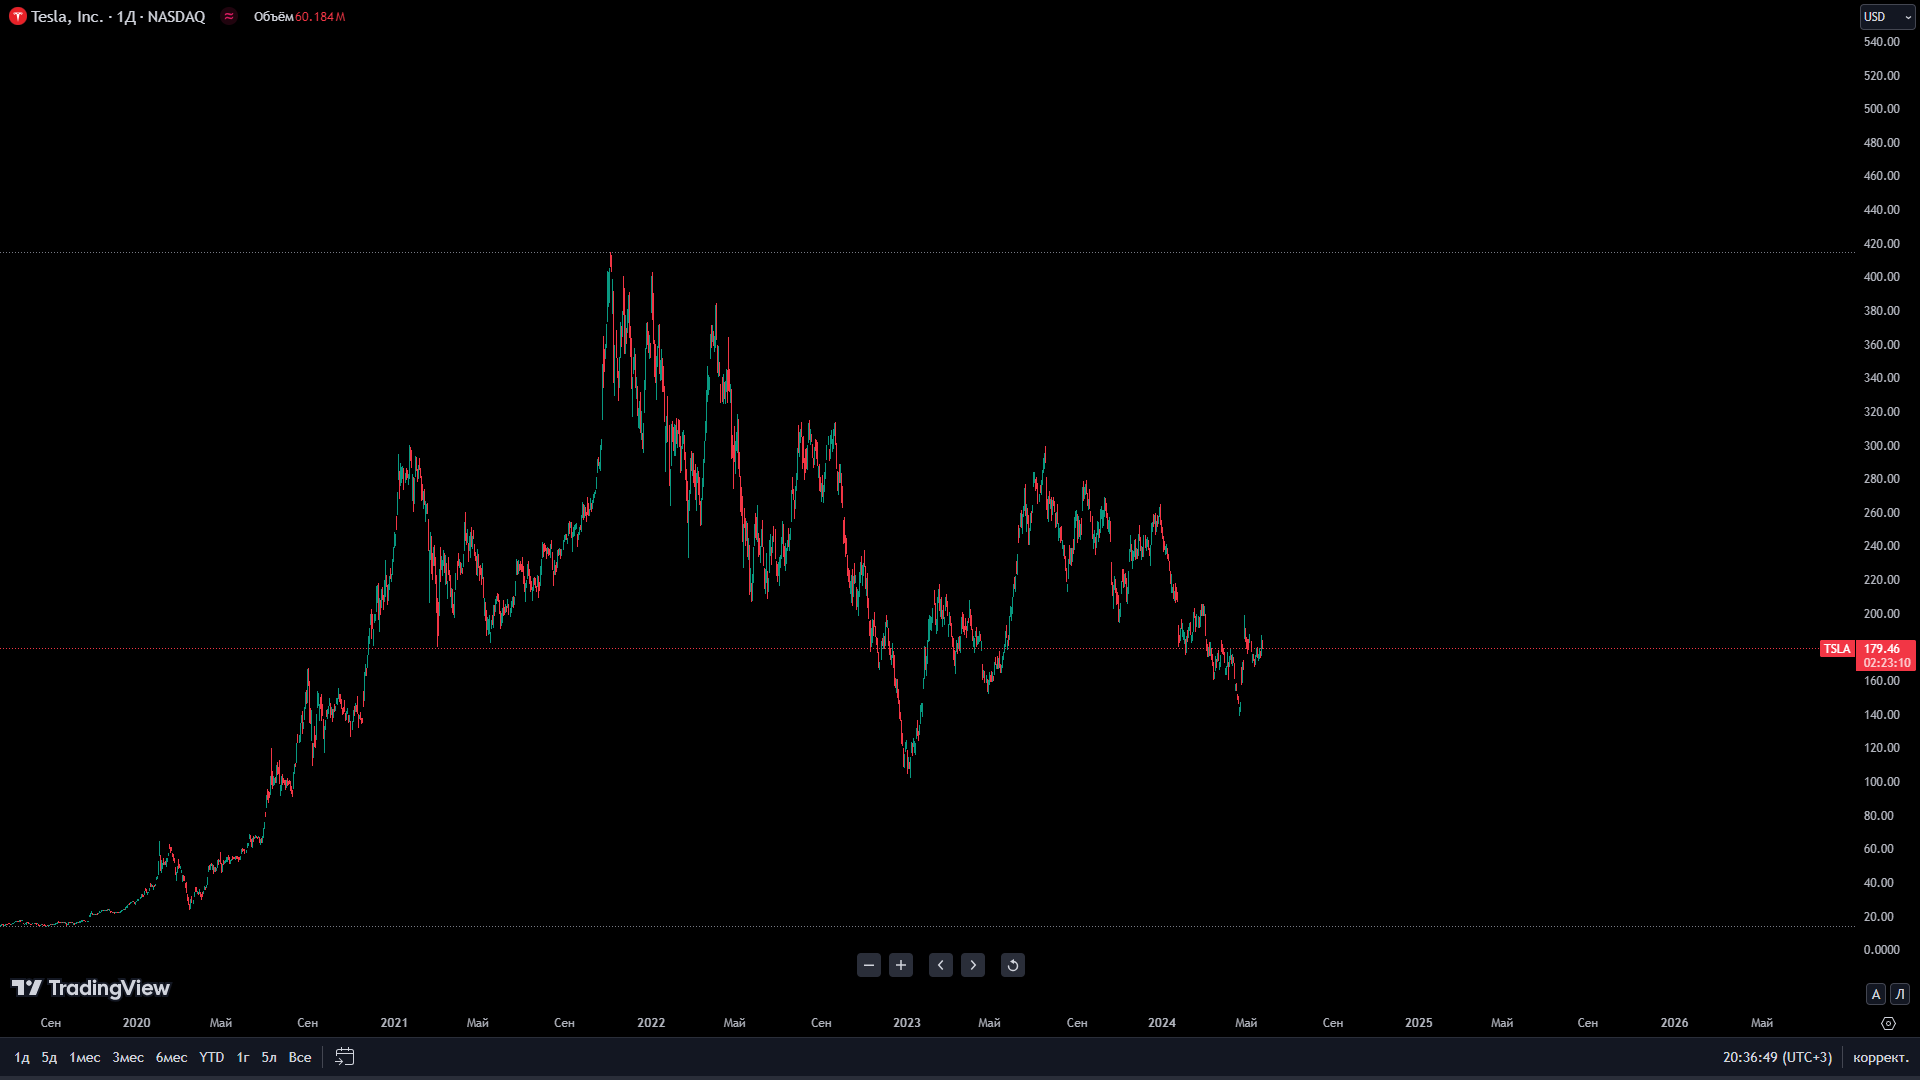Open the time axis settings gear

coord(1888,1023)
